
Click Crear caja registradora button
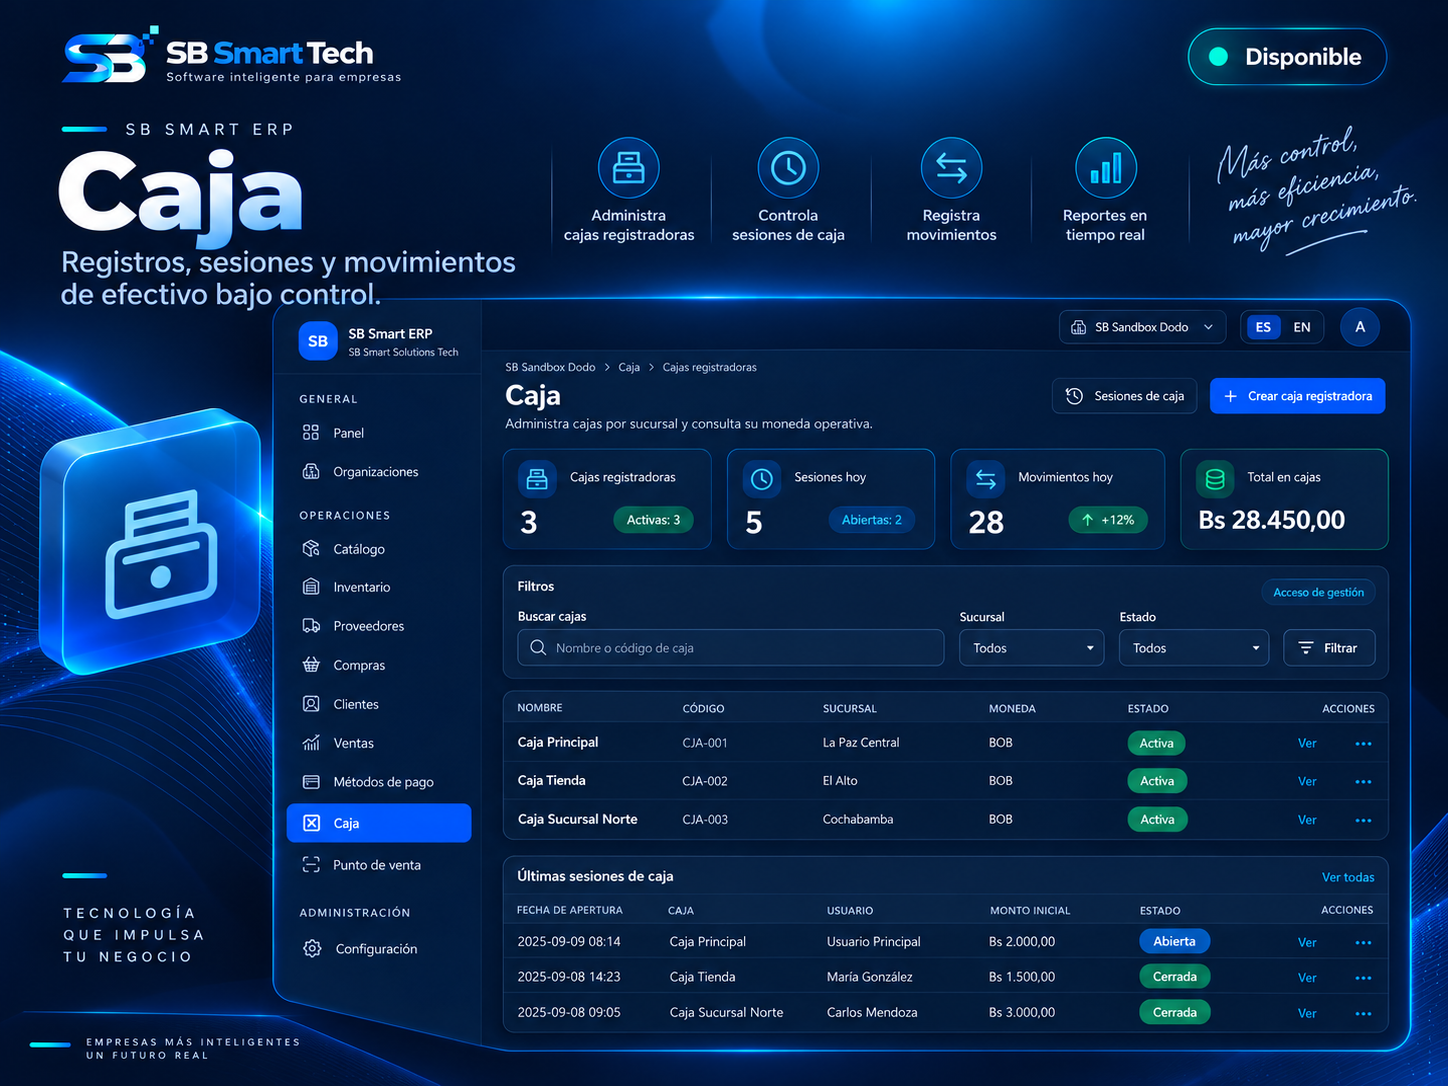1297,396
